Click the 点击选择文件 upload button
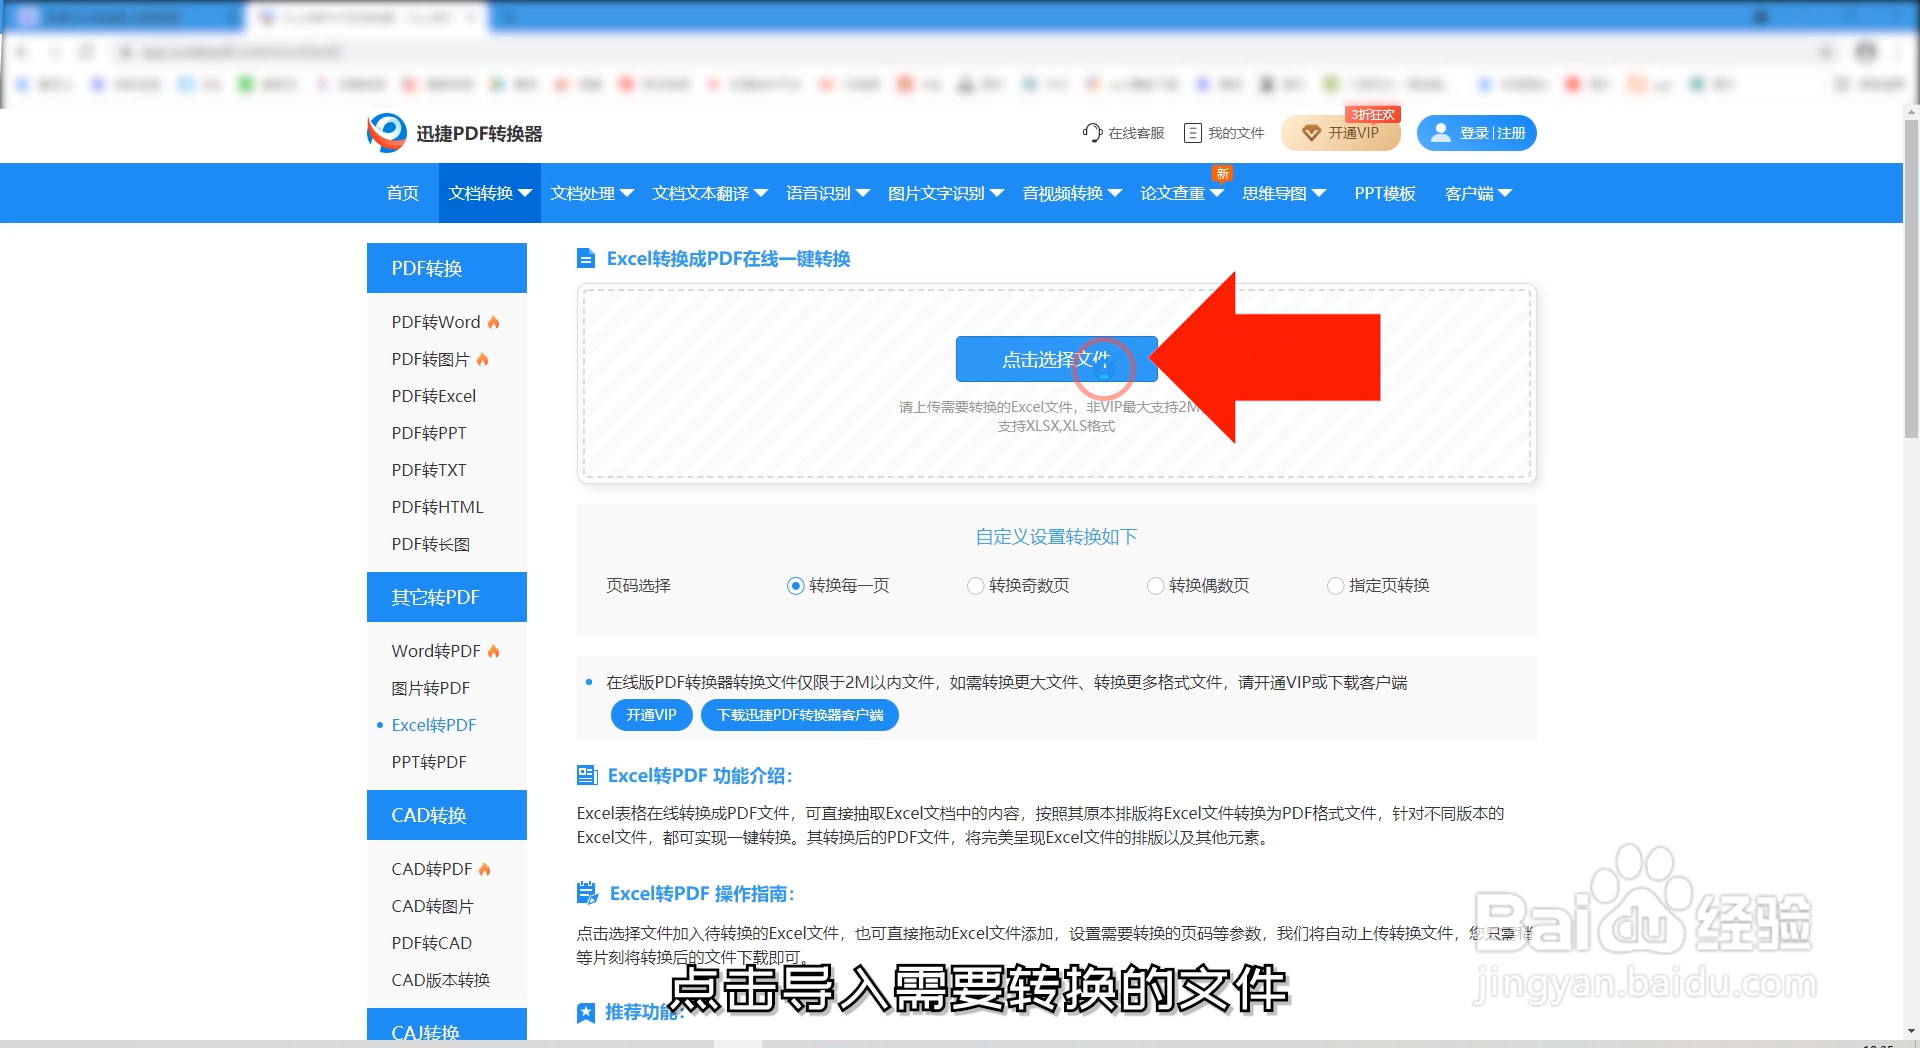The height and width of the screenshot is (1048, 1920). tap(1055, 359)
